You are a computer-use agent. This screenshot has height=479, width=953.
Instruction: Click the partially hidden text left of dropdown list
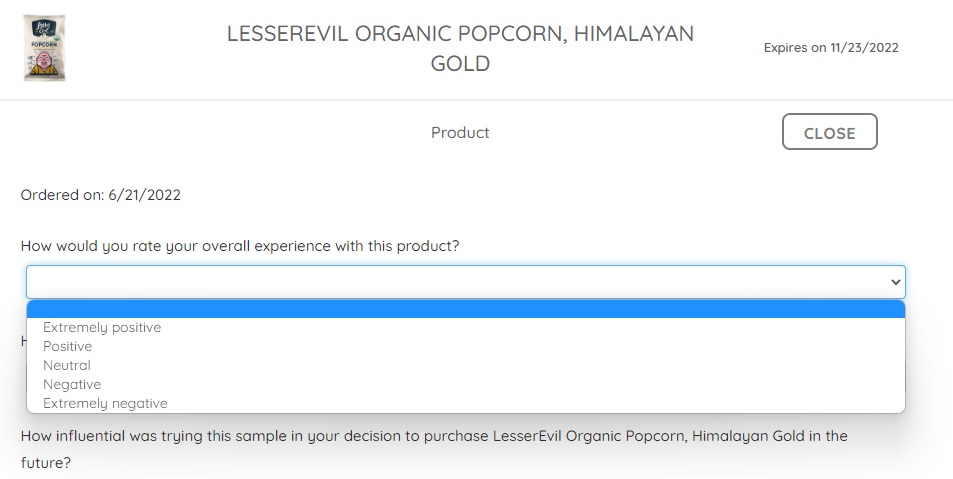coord(23,341)
